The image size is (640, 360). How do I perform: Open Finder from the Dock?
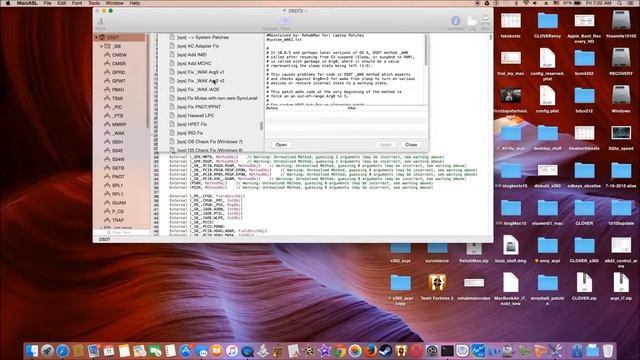pyautogui.click(x=32, y=351)
